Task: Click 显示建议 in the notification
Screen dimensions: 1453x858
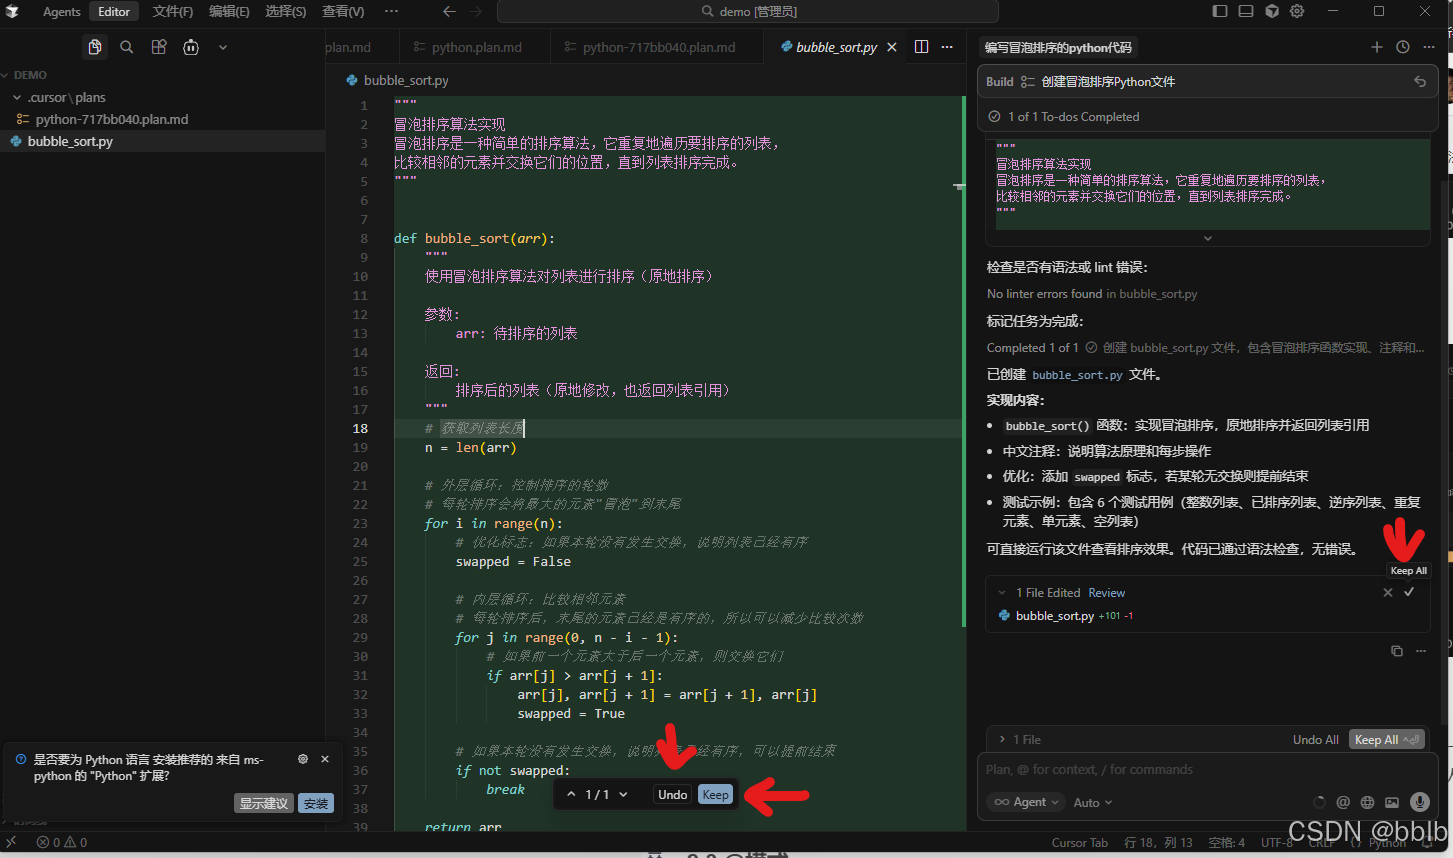Action: [x=264, y=803]
